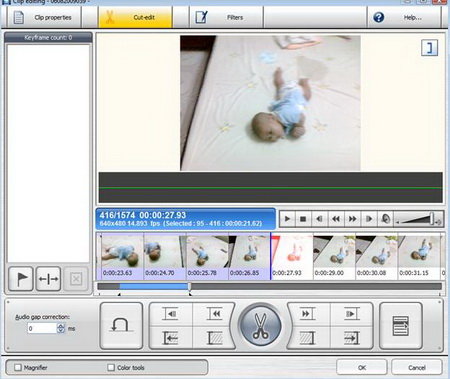The image size is (450, 379).
Task: Click the timeline position handle
Action: [190, 286]
